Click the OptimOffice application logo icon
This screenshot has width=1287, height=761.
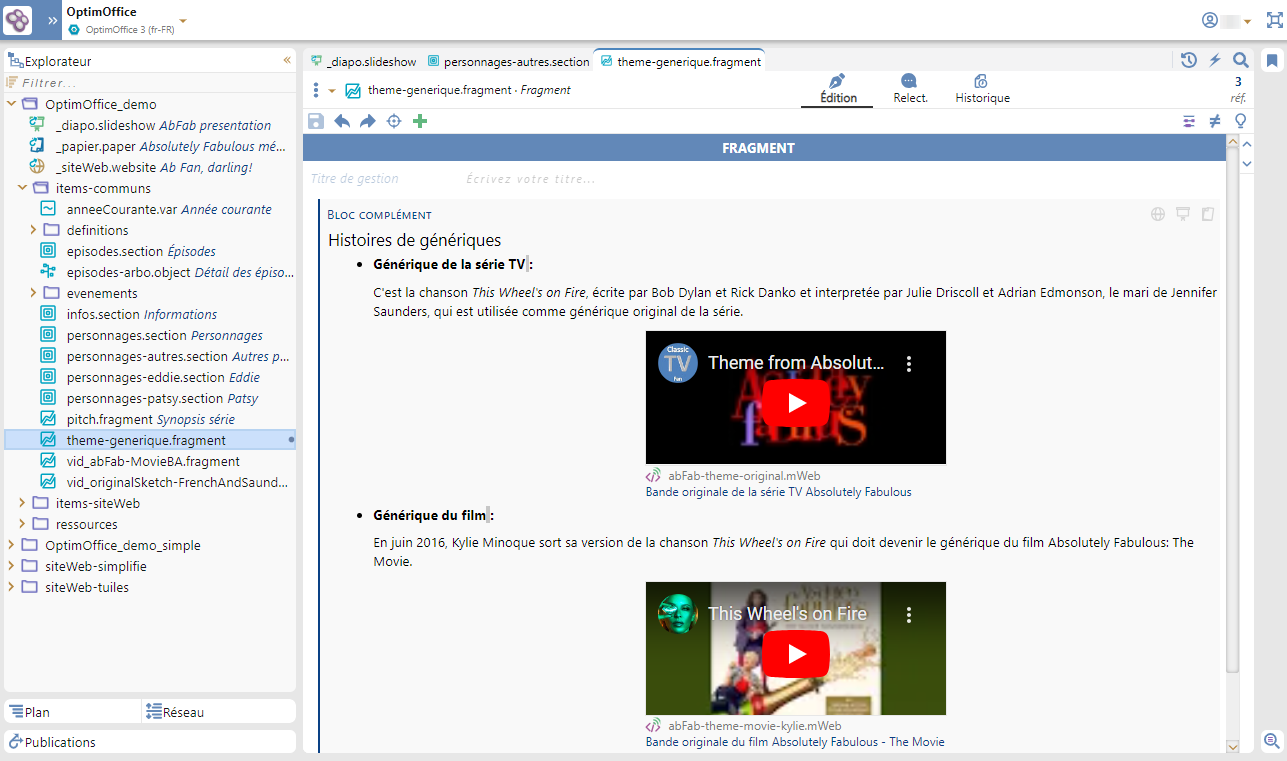tap(18, 20)
